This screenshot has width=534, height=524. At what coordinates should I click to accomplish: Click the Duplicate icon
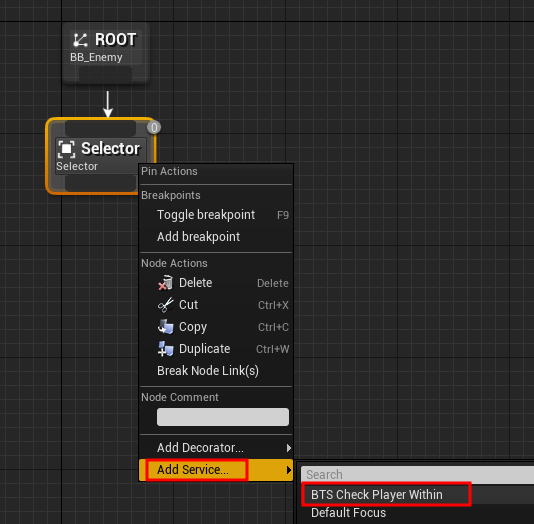point(166,349)
